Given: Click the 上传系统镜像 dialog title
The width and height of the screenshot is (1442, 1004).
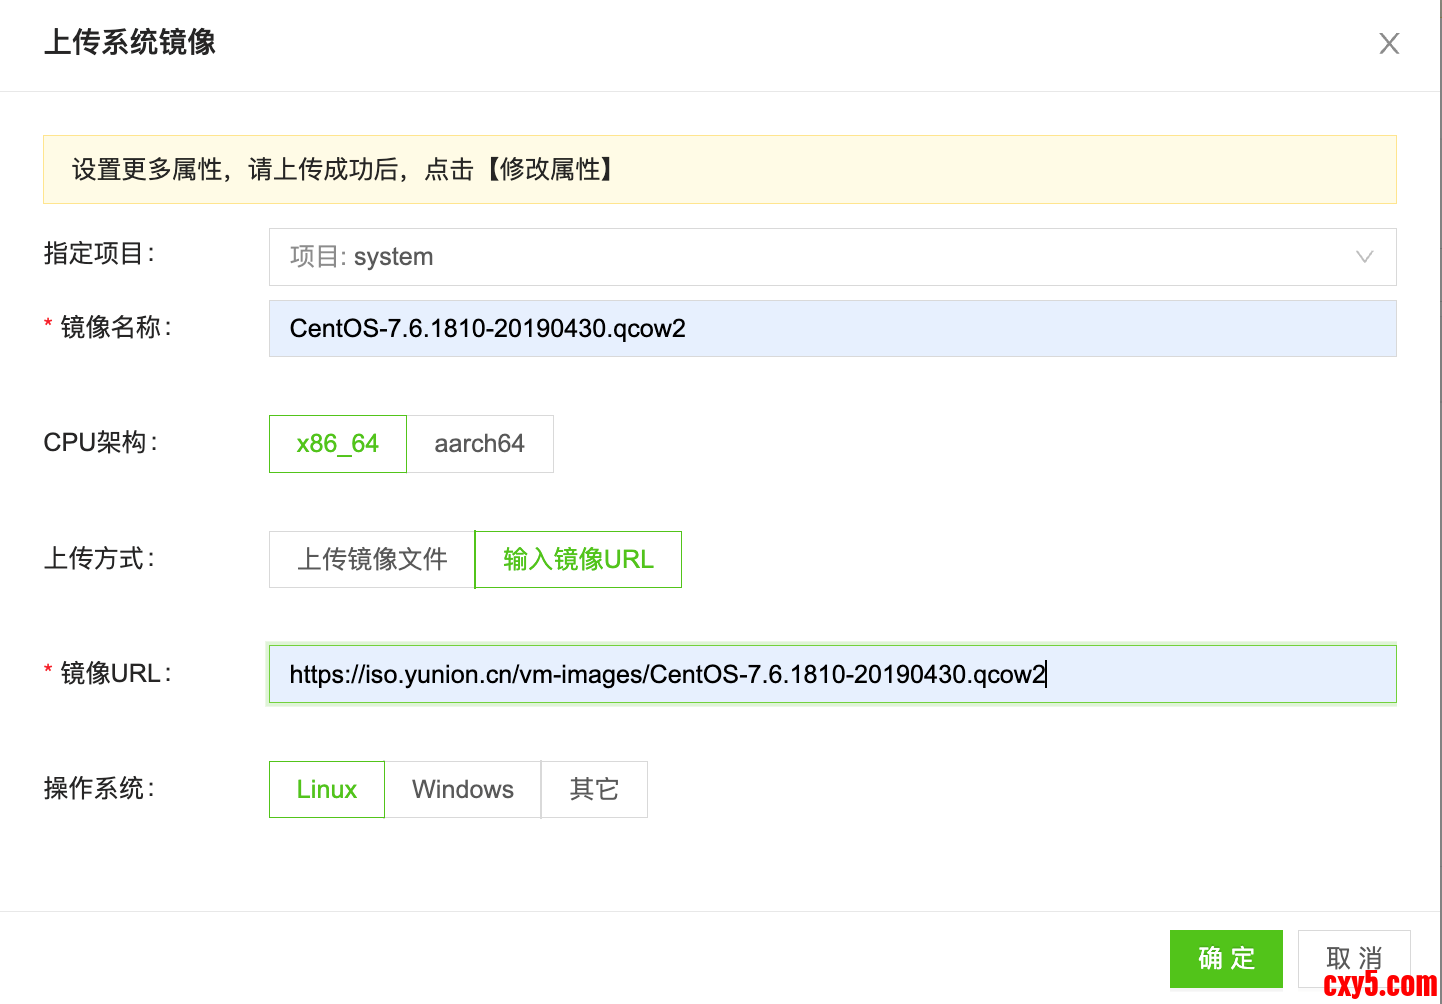Looking at the screenshot, I should 130,43.
